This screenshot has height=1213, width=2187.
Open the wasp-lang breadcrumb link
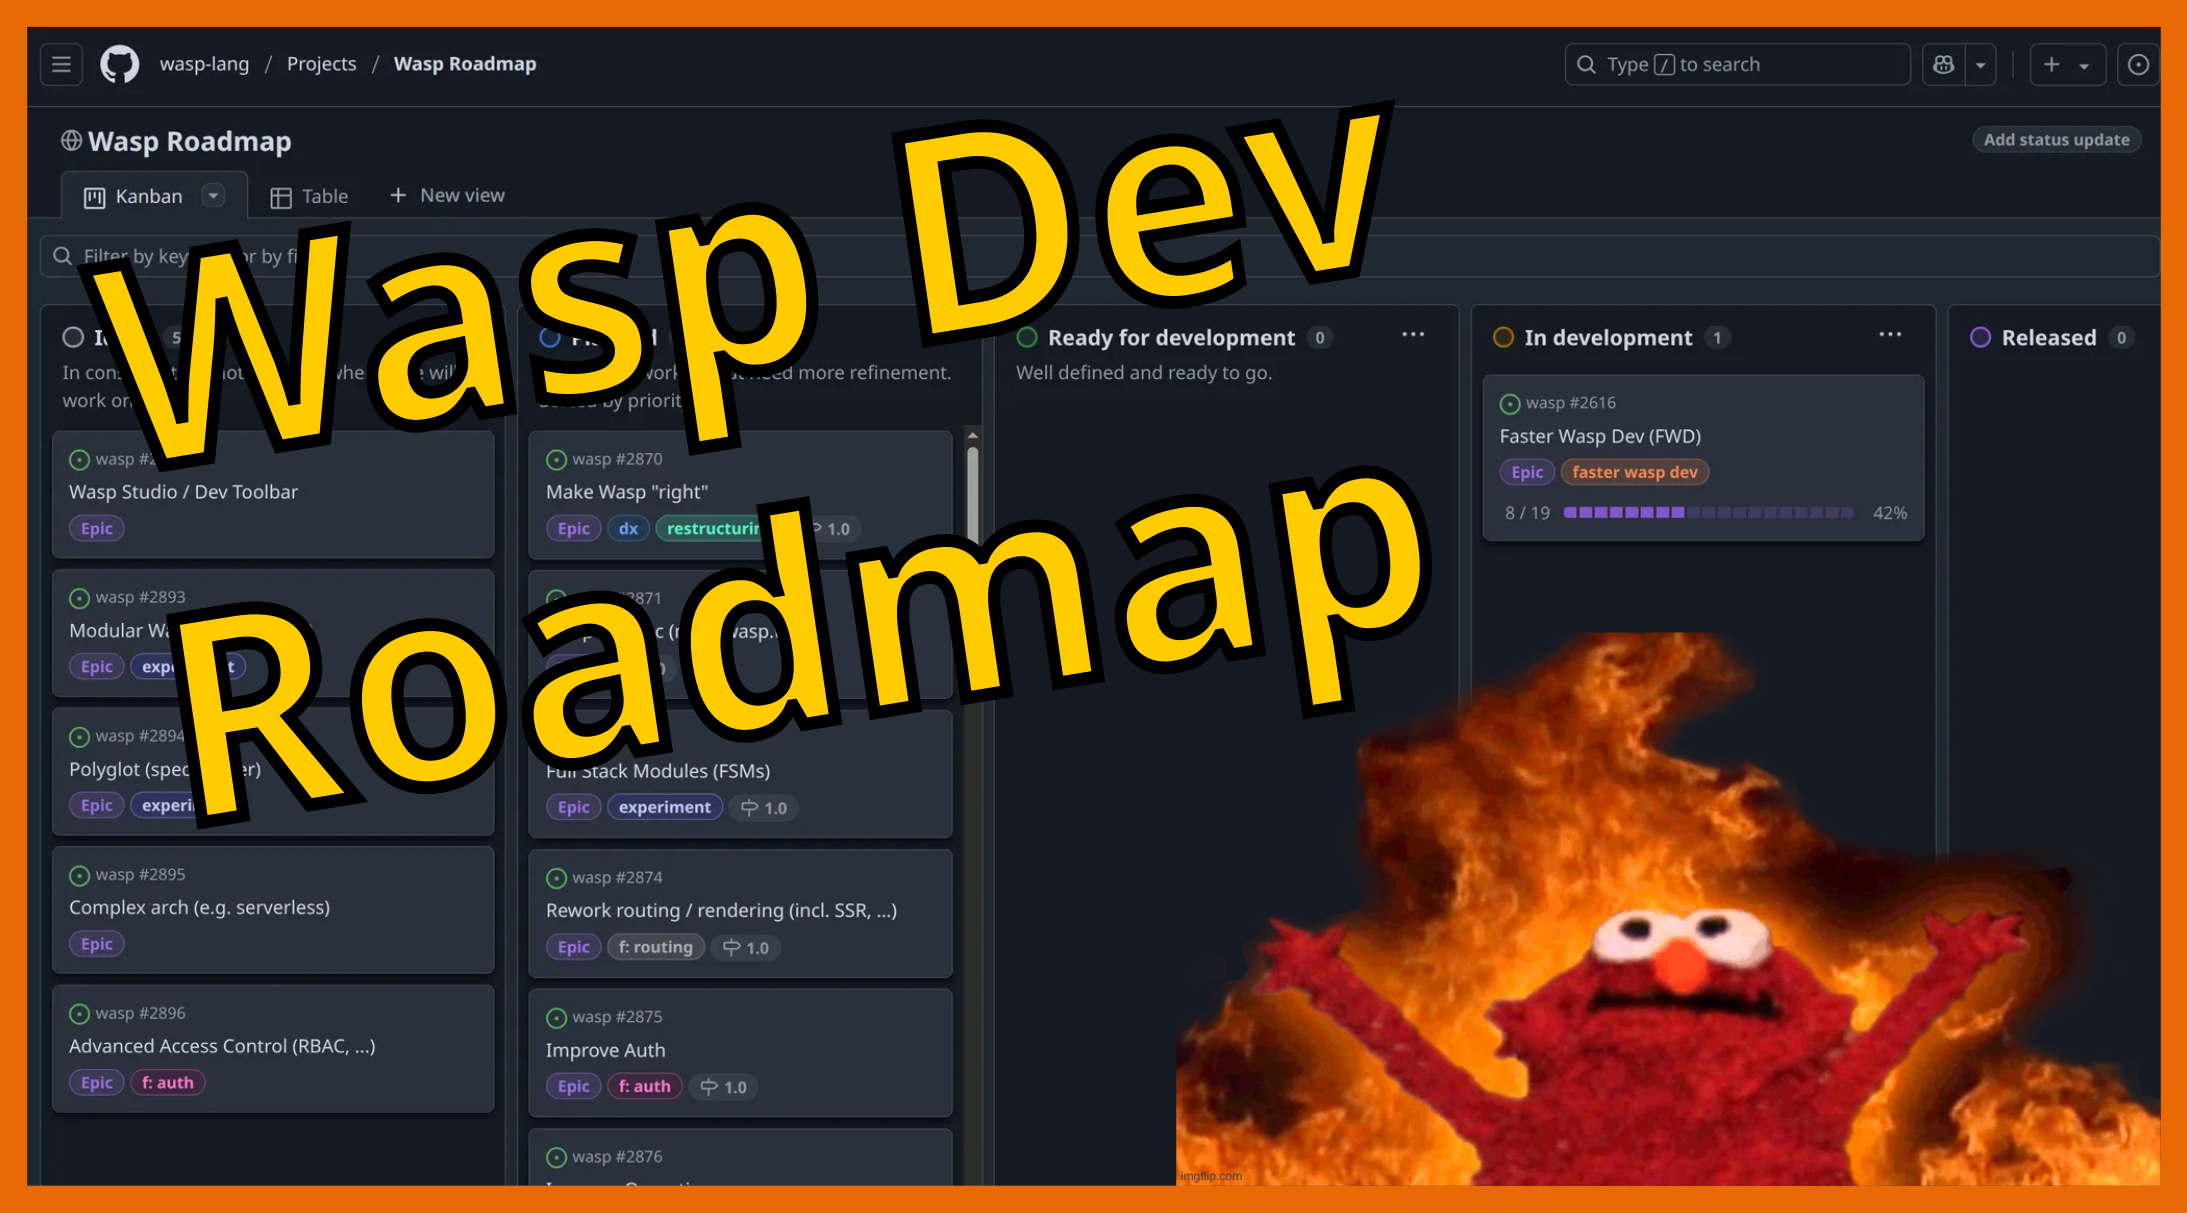tap(204, 64)
